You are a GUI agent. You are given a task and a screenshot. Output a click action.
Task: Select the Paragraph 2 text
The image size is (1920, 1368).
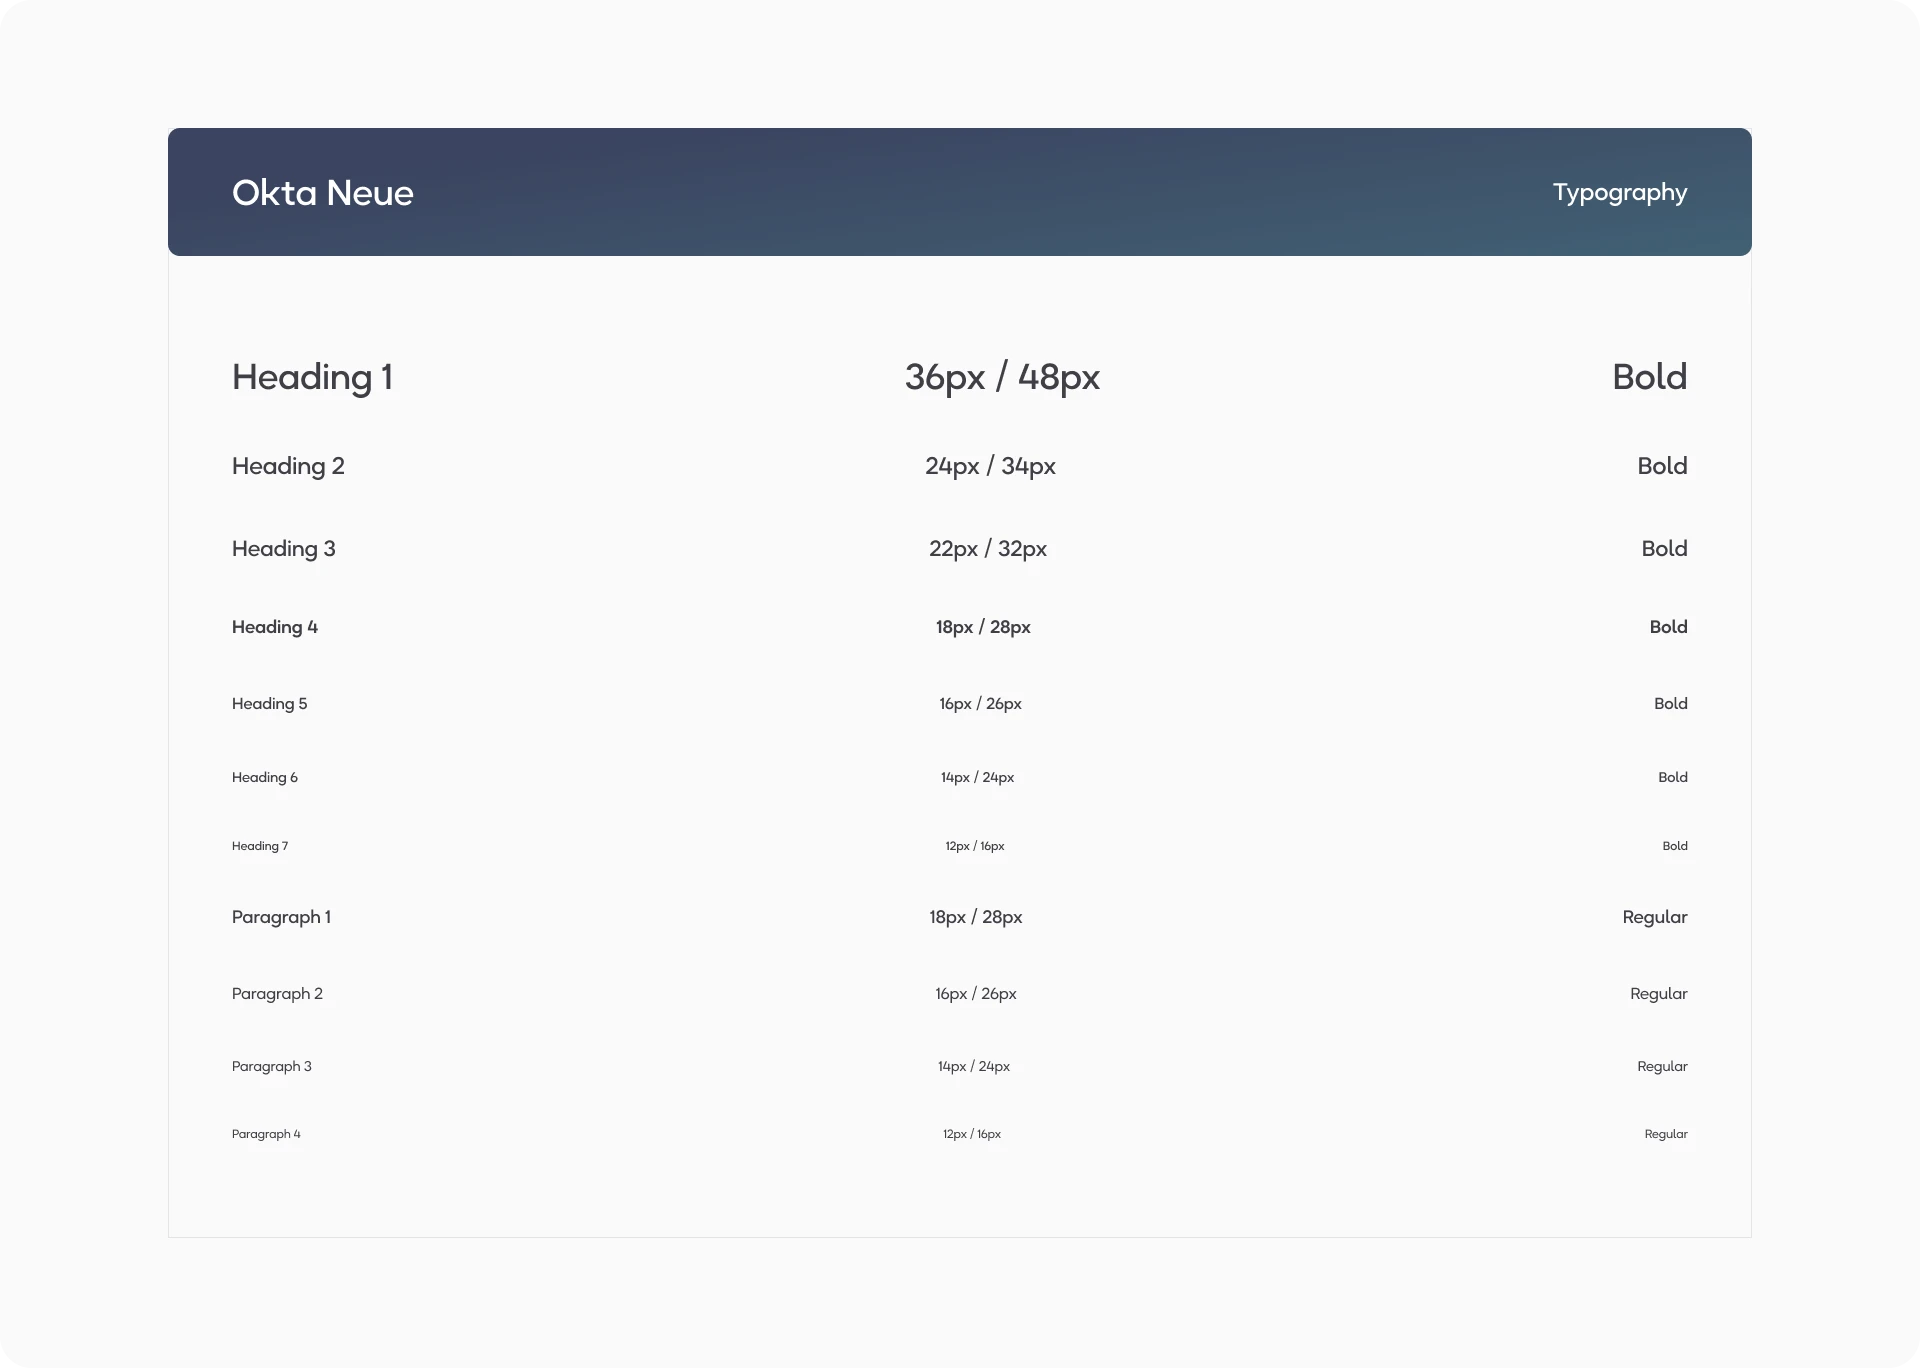pos(277,994)
